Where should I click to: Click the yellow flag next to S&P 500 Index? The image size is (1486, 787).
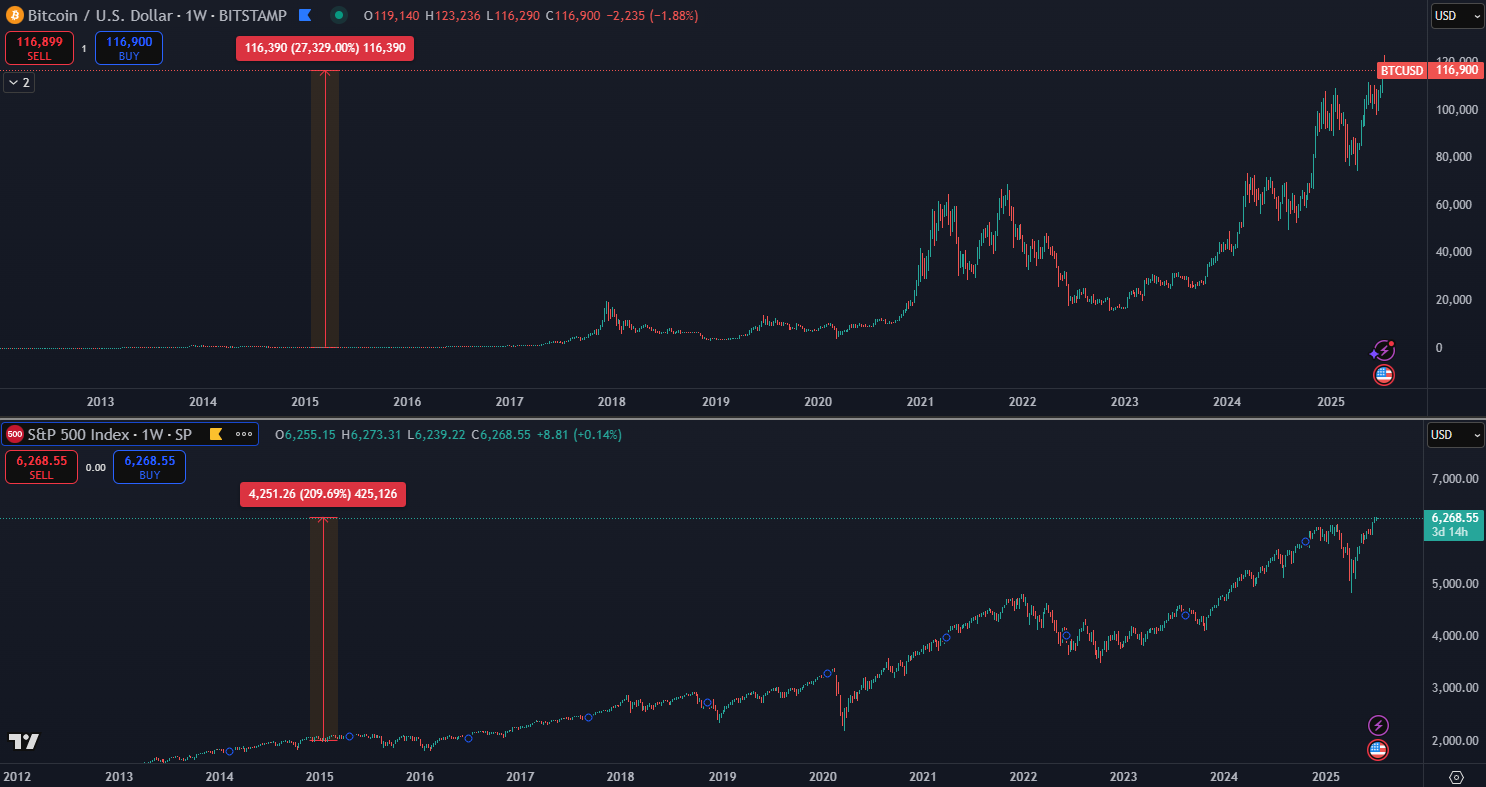click(x=214, y=434)
